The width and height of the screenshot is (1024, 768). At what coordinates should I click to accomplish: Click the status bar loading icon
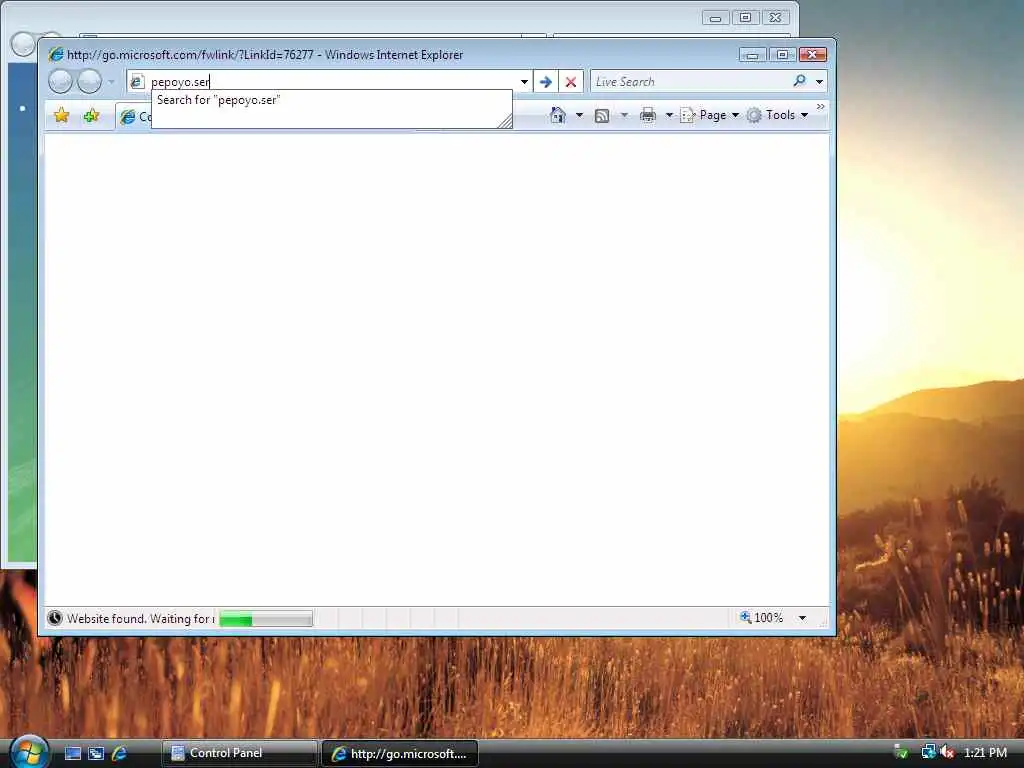click(x=55, y=618)
